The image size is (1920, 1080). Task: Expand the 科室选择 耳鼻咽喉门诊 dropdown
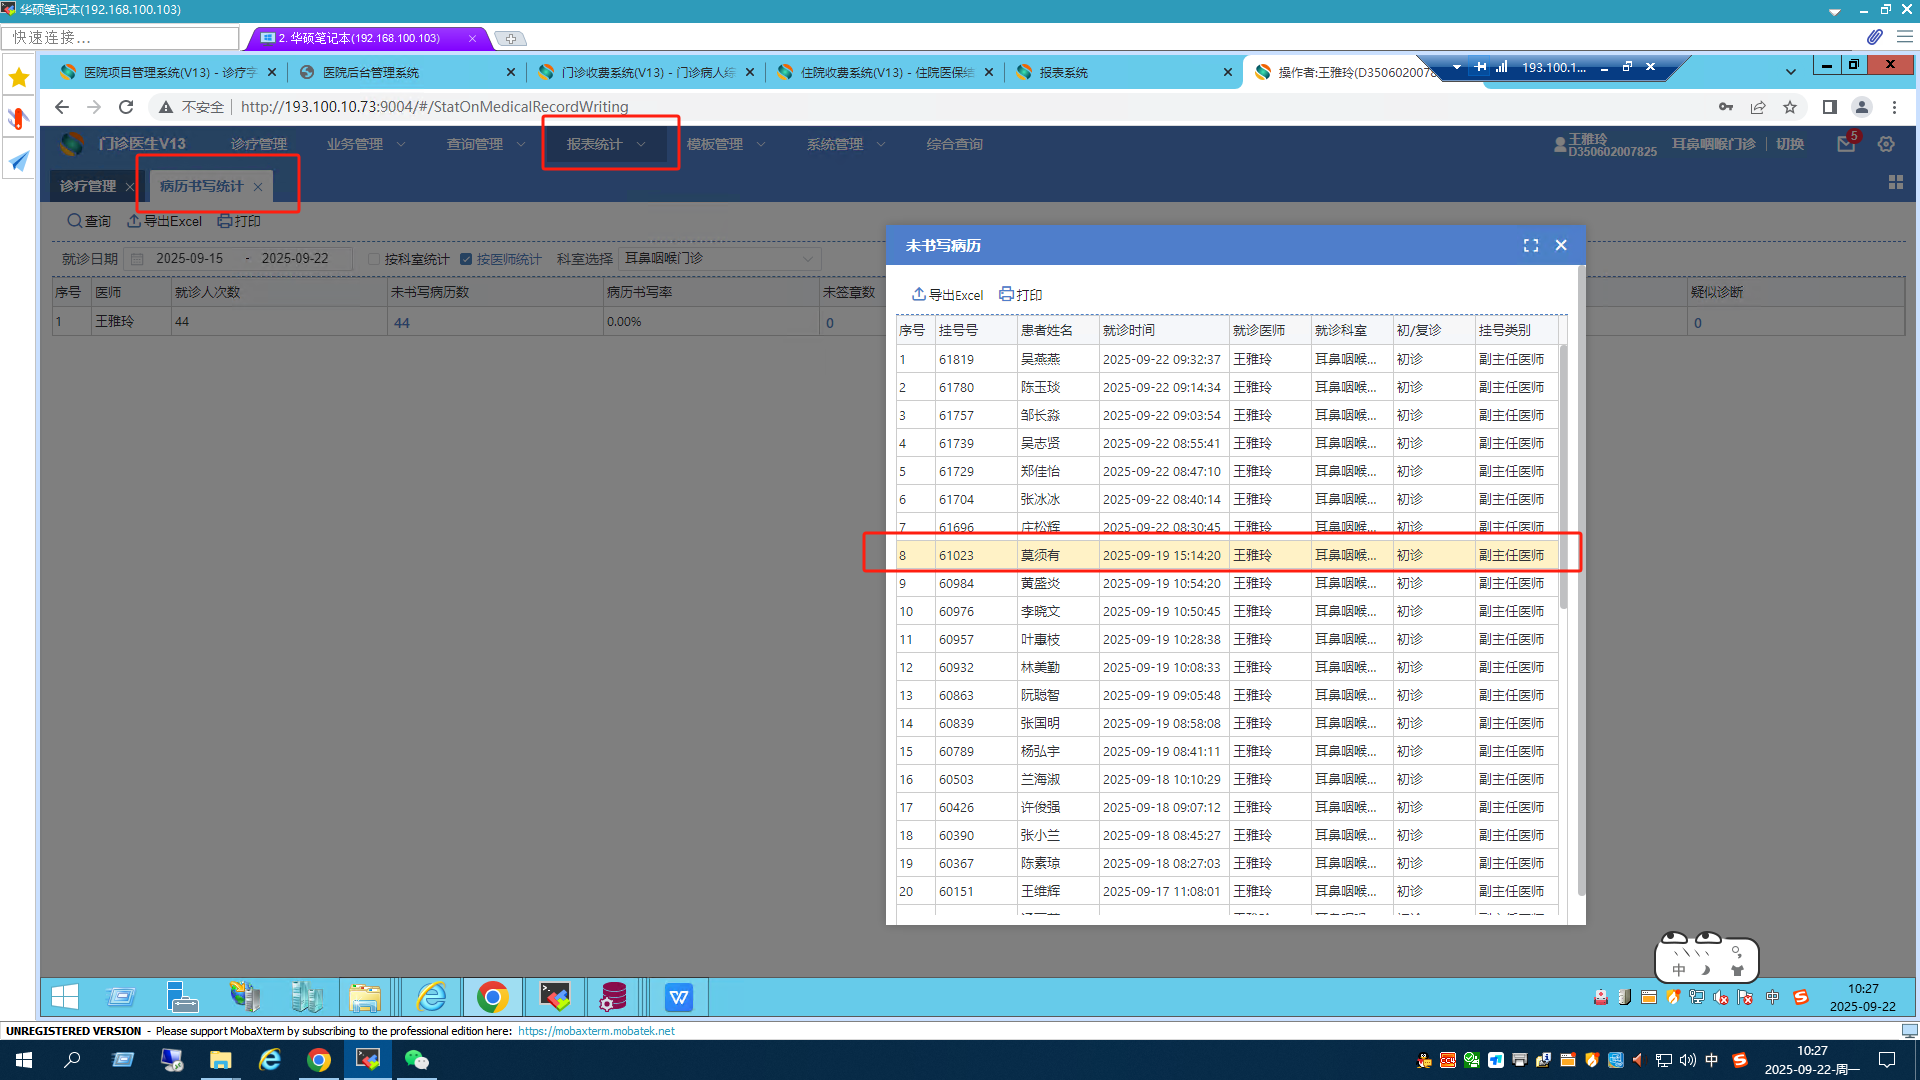[x=808, y=259]
